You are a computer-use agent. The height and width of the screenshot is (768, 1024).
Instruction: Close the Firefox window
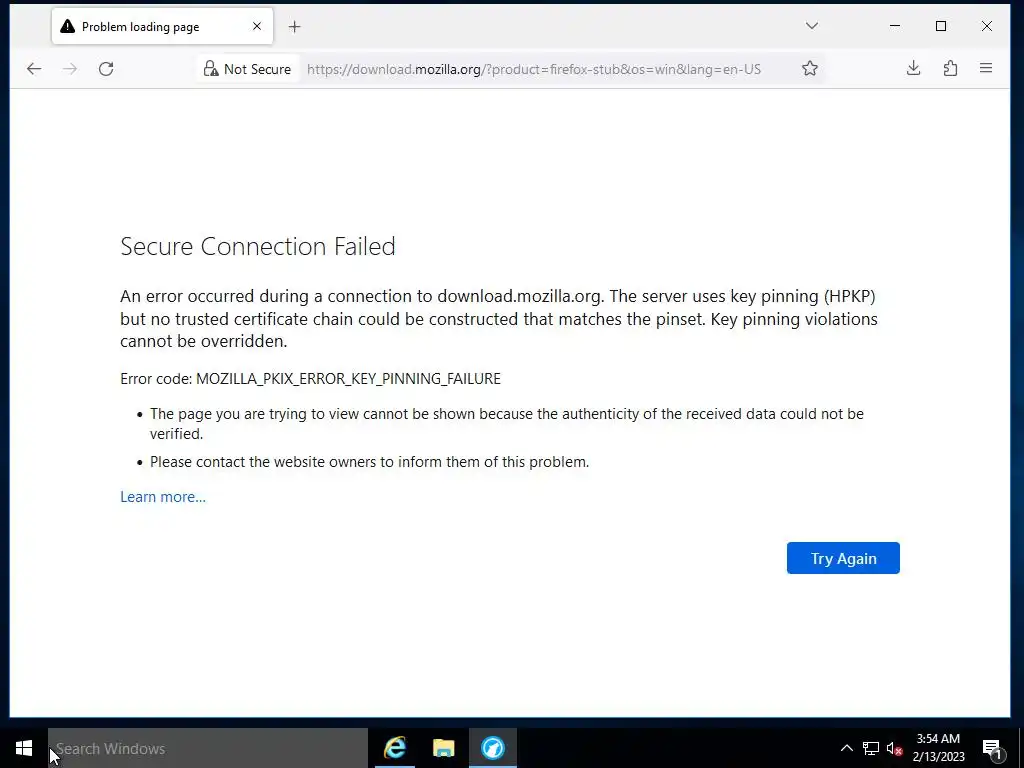pos(987,26)
